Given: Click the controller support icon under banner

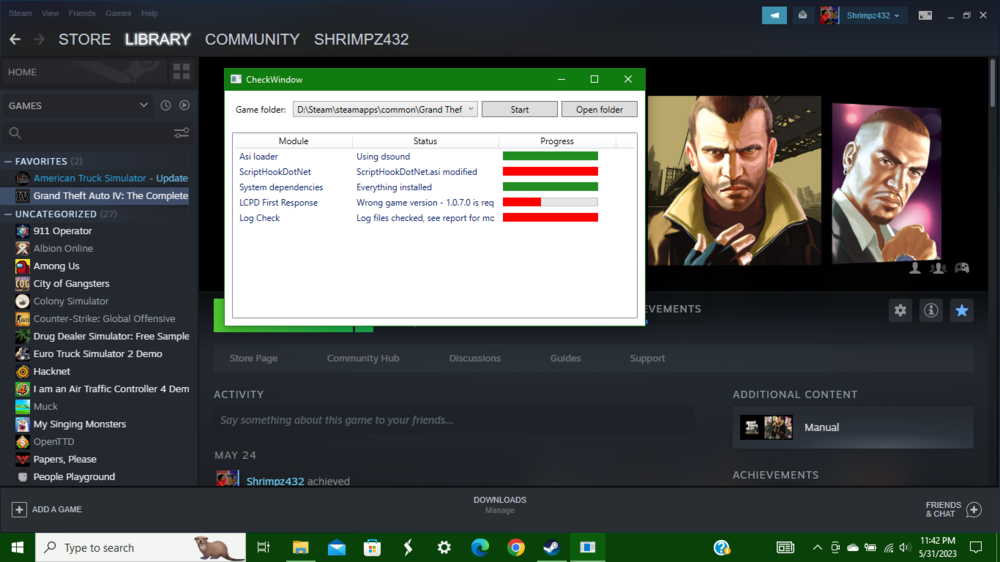Looking at the screenshot, I should 962,269.
